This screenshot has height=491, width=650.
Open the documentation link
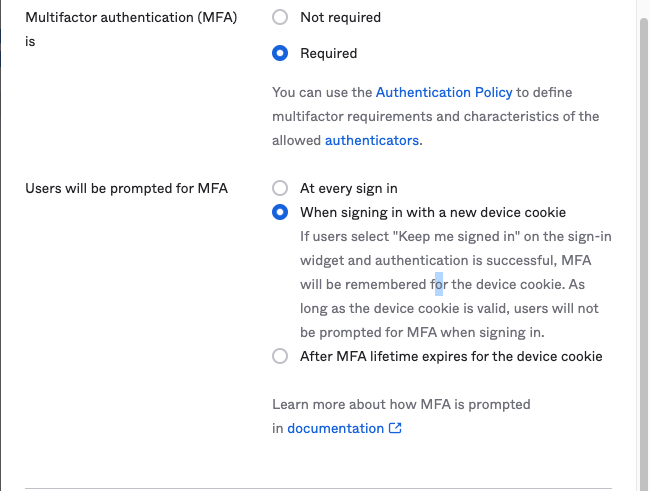click(335, 429)
